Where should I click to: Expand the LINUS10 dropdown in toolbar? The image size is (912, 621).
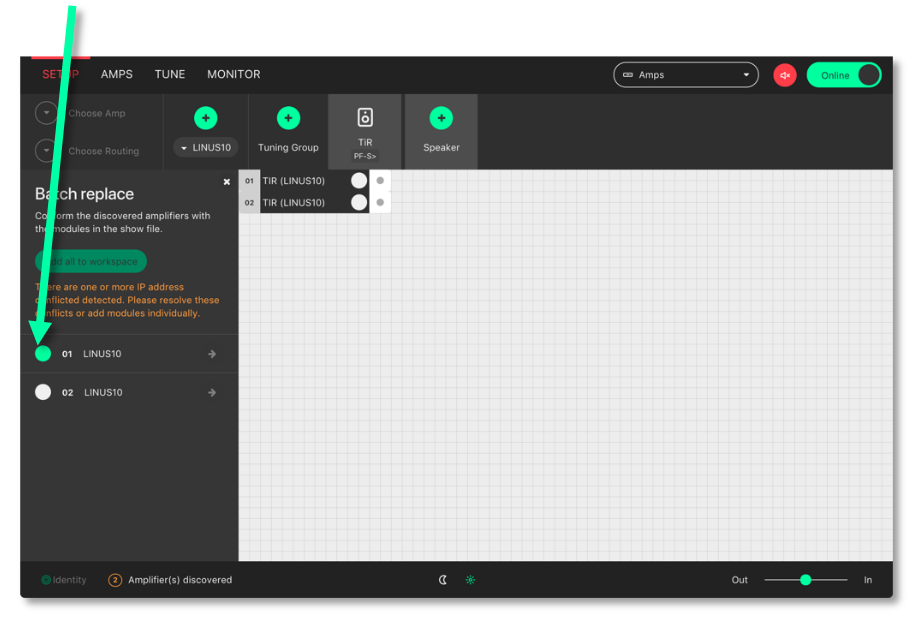coord(206,148)
